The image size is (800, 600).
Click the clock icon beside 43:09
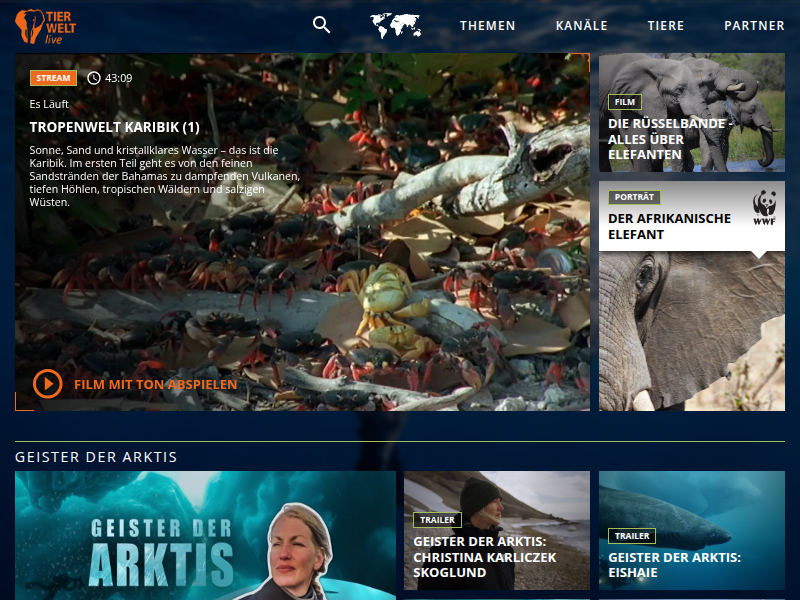94,78
